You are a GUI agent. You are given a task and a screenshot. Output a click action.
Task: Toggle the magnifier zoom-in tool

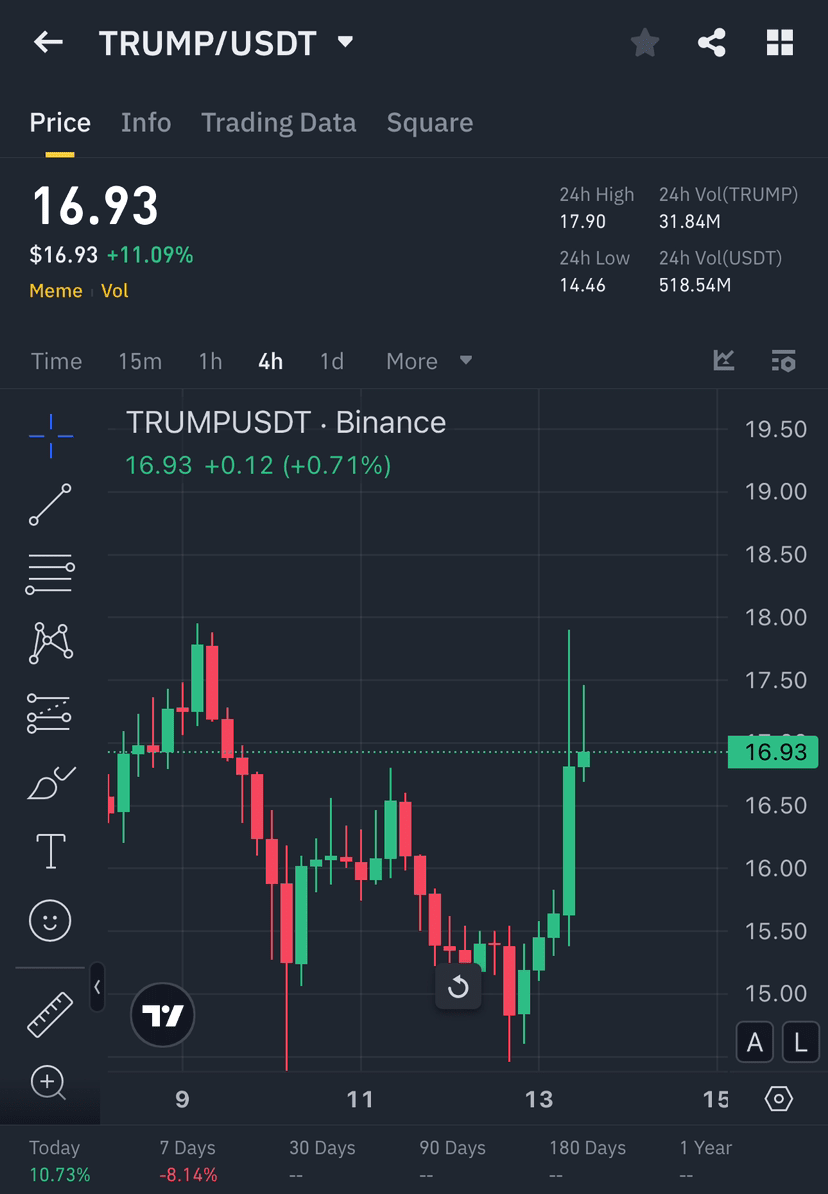pyautogui.click(x=48, y=1083)
